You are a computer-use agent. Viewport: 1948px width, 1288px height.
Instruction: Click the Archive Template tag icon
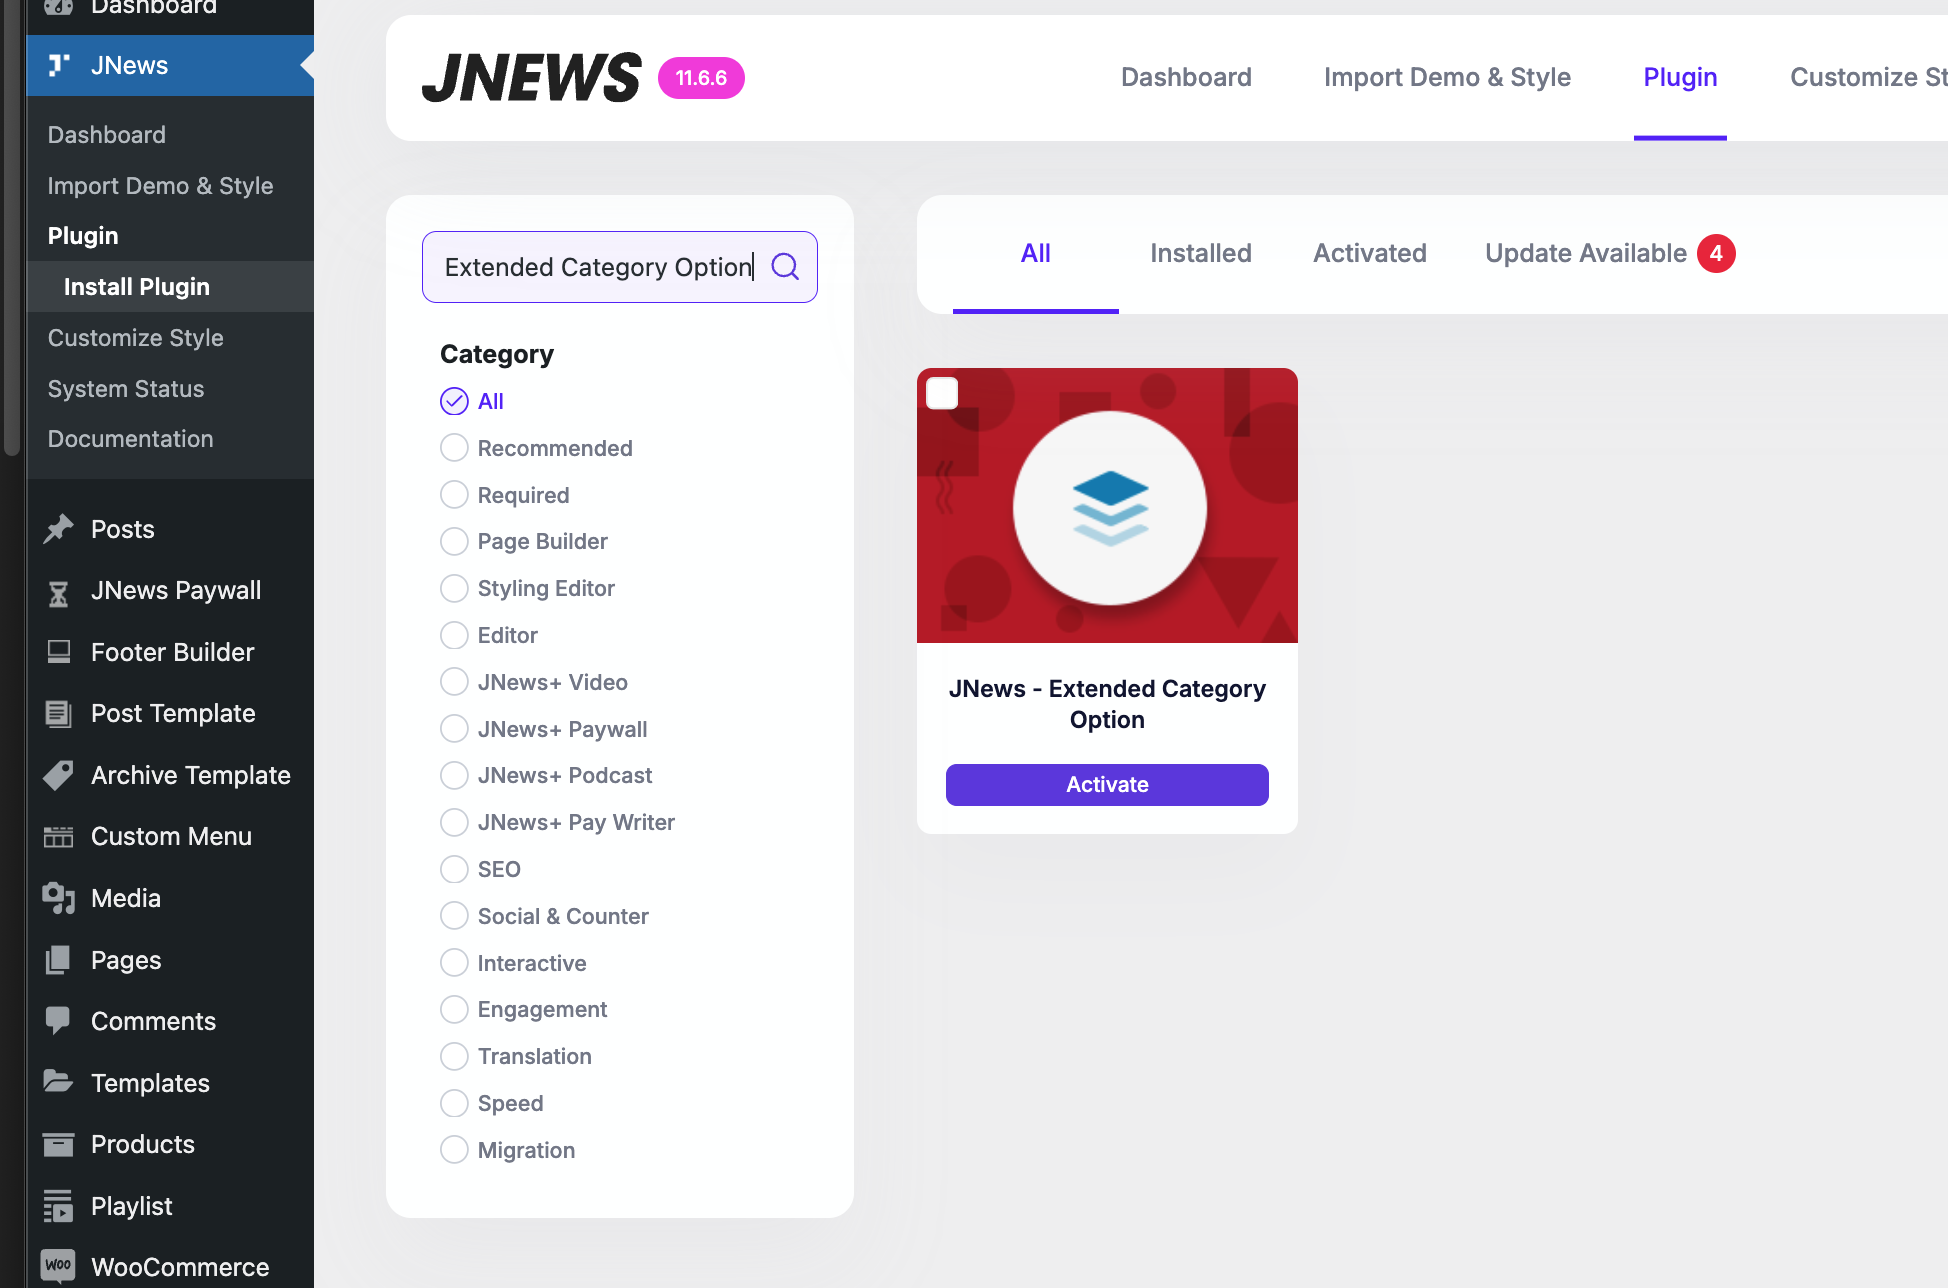[59, 775]
